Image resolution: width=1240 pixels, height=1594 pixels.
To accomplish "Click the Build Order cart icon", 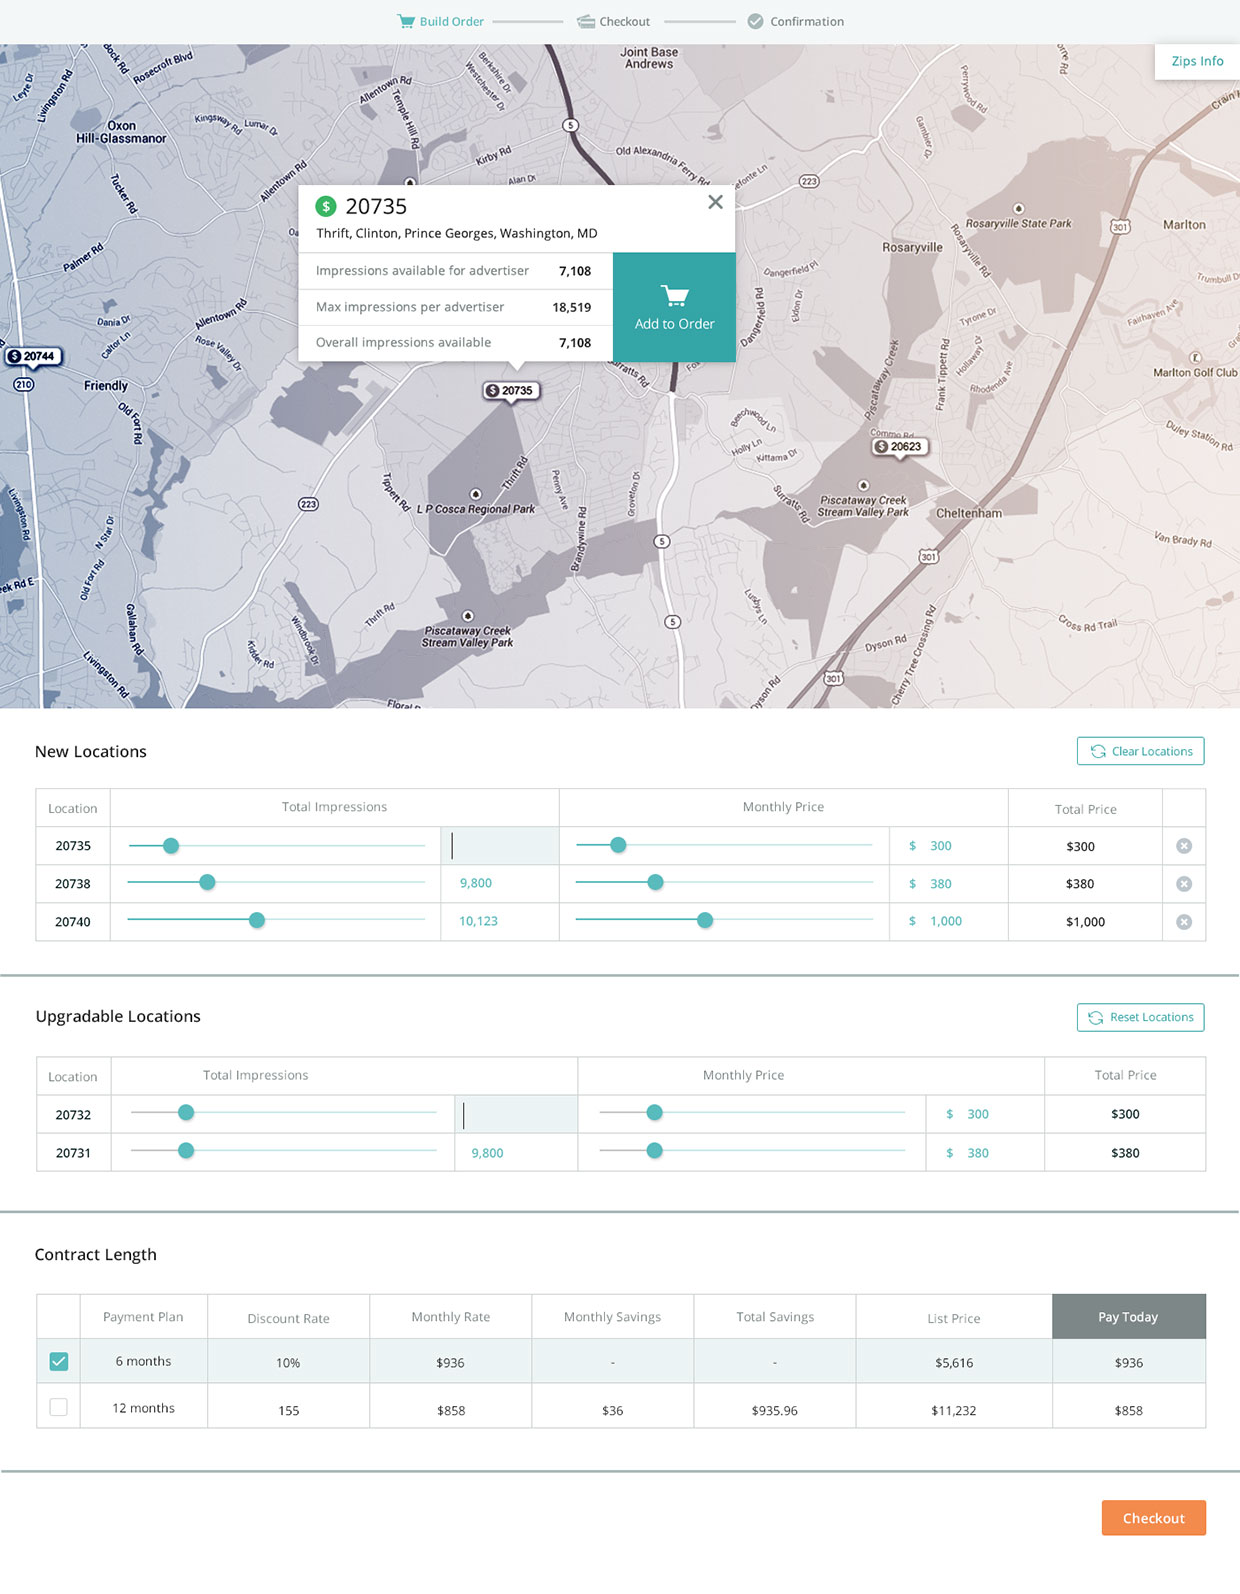I will pyautogui.click(x=406, y=21).
